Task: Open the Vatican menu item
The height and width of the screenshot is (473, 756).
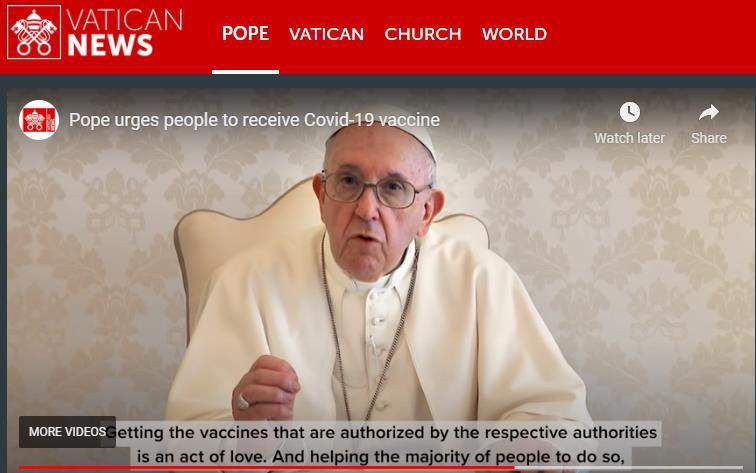Action: (x=326, y=34)
